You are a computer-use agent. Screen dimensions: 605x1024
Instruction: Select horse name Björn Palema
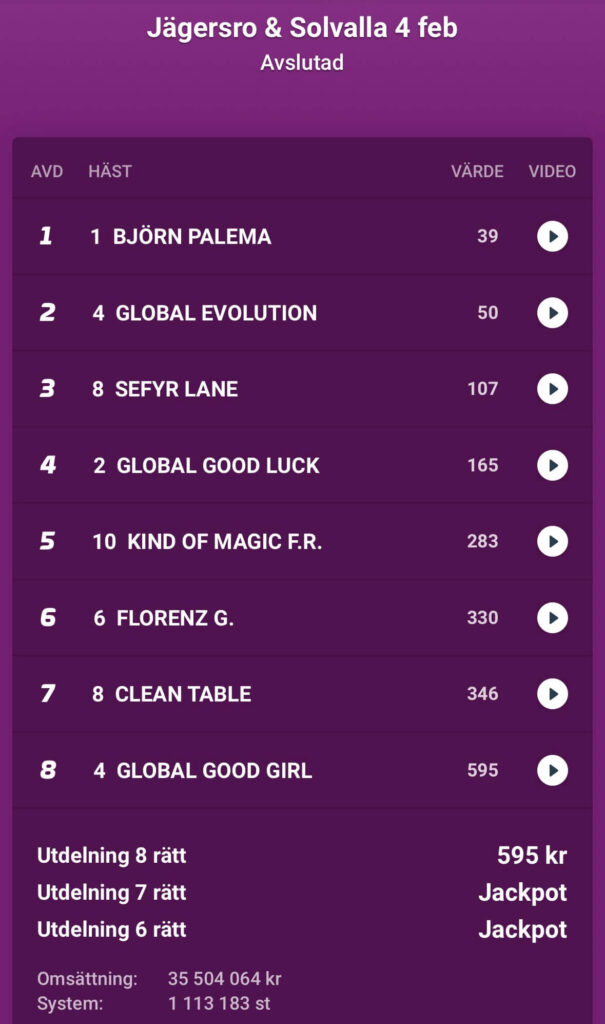coord(191,237)
